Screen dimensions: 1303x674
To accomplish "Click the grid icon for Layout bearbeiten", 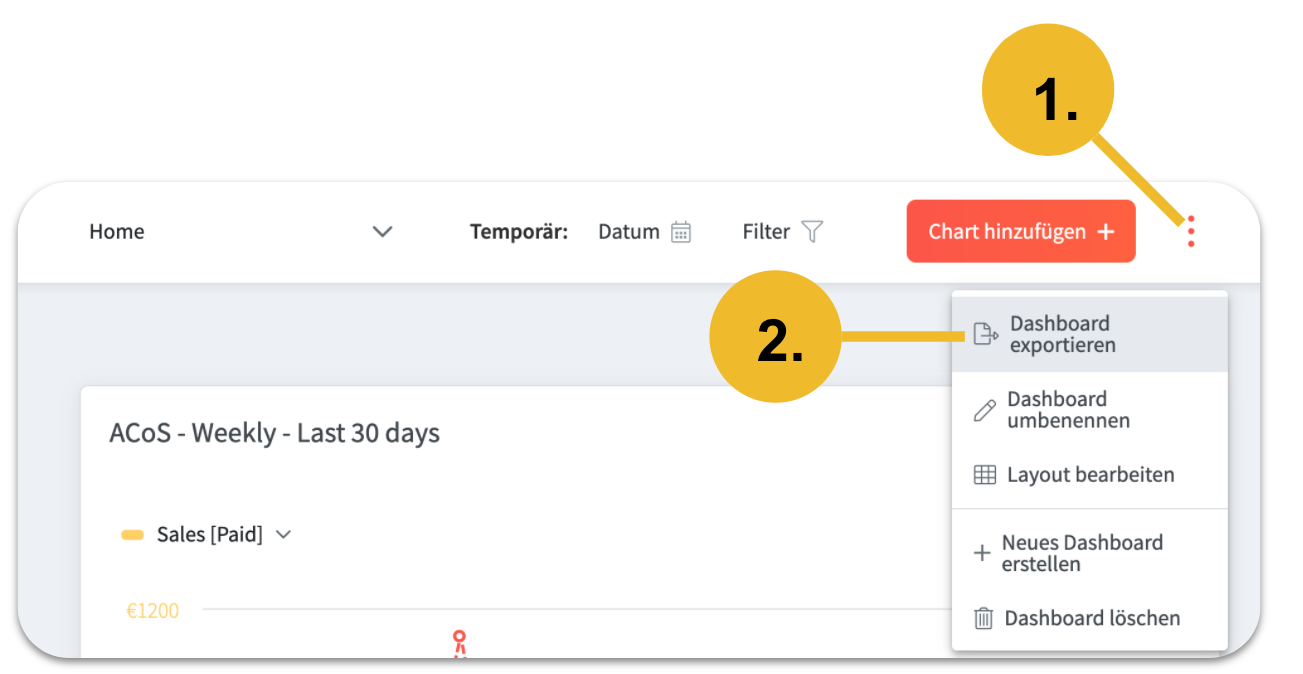I will click(984, 475).
